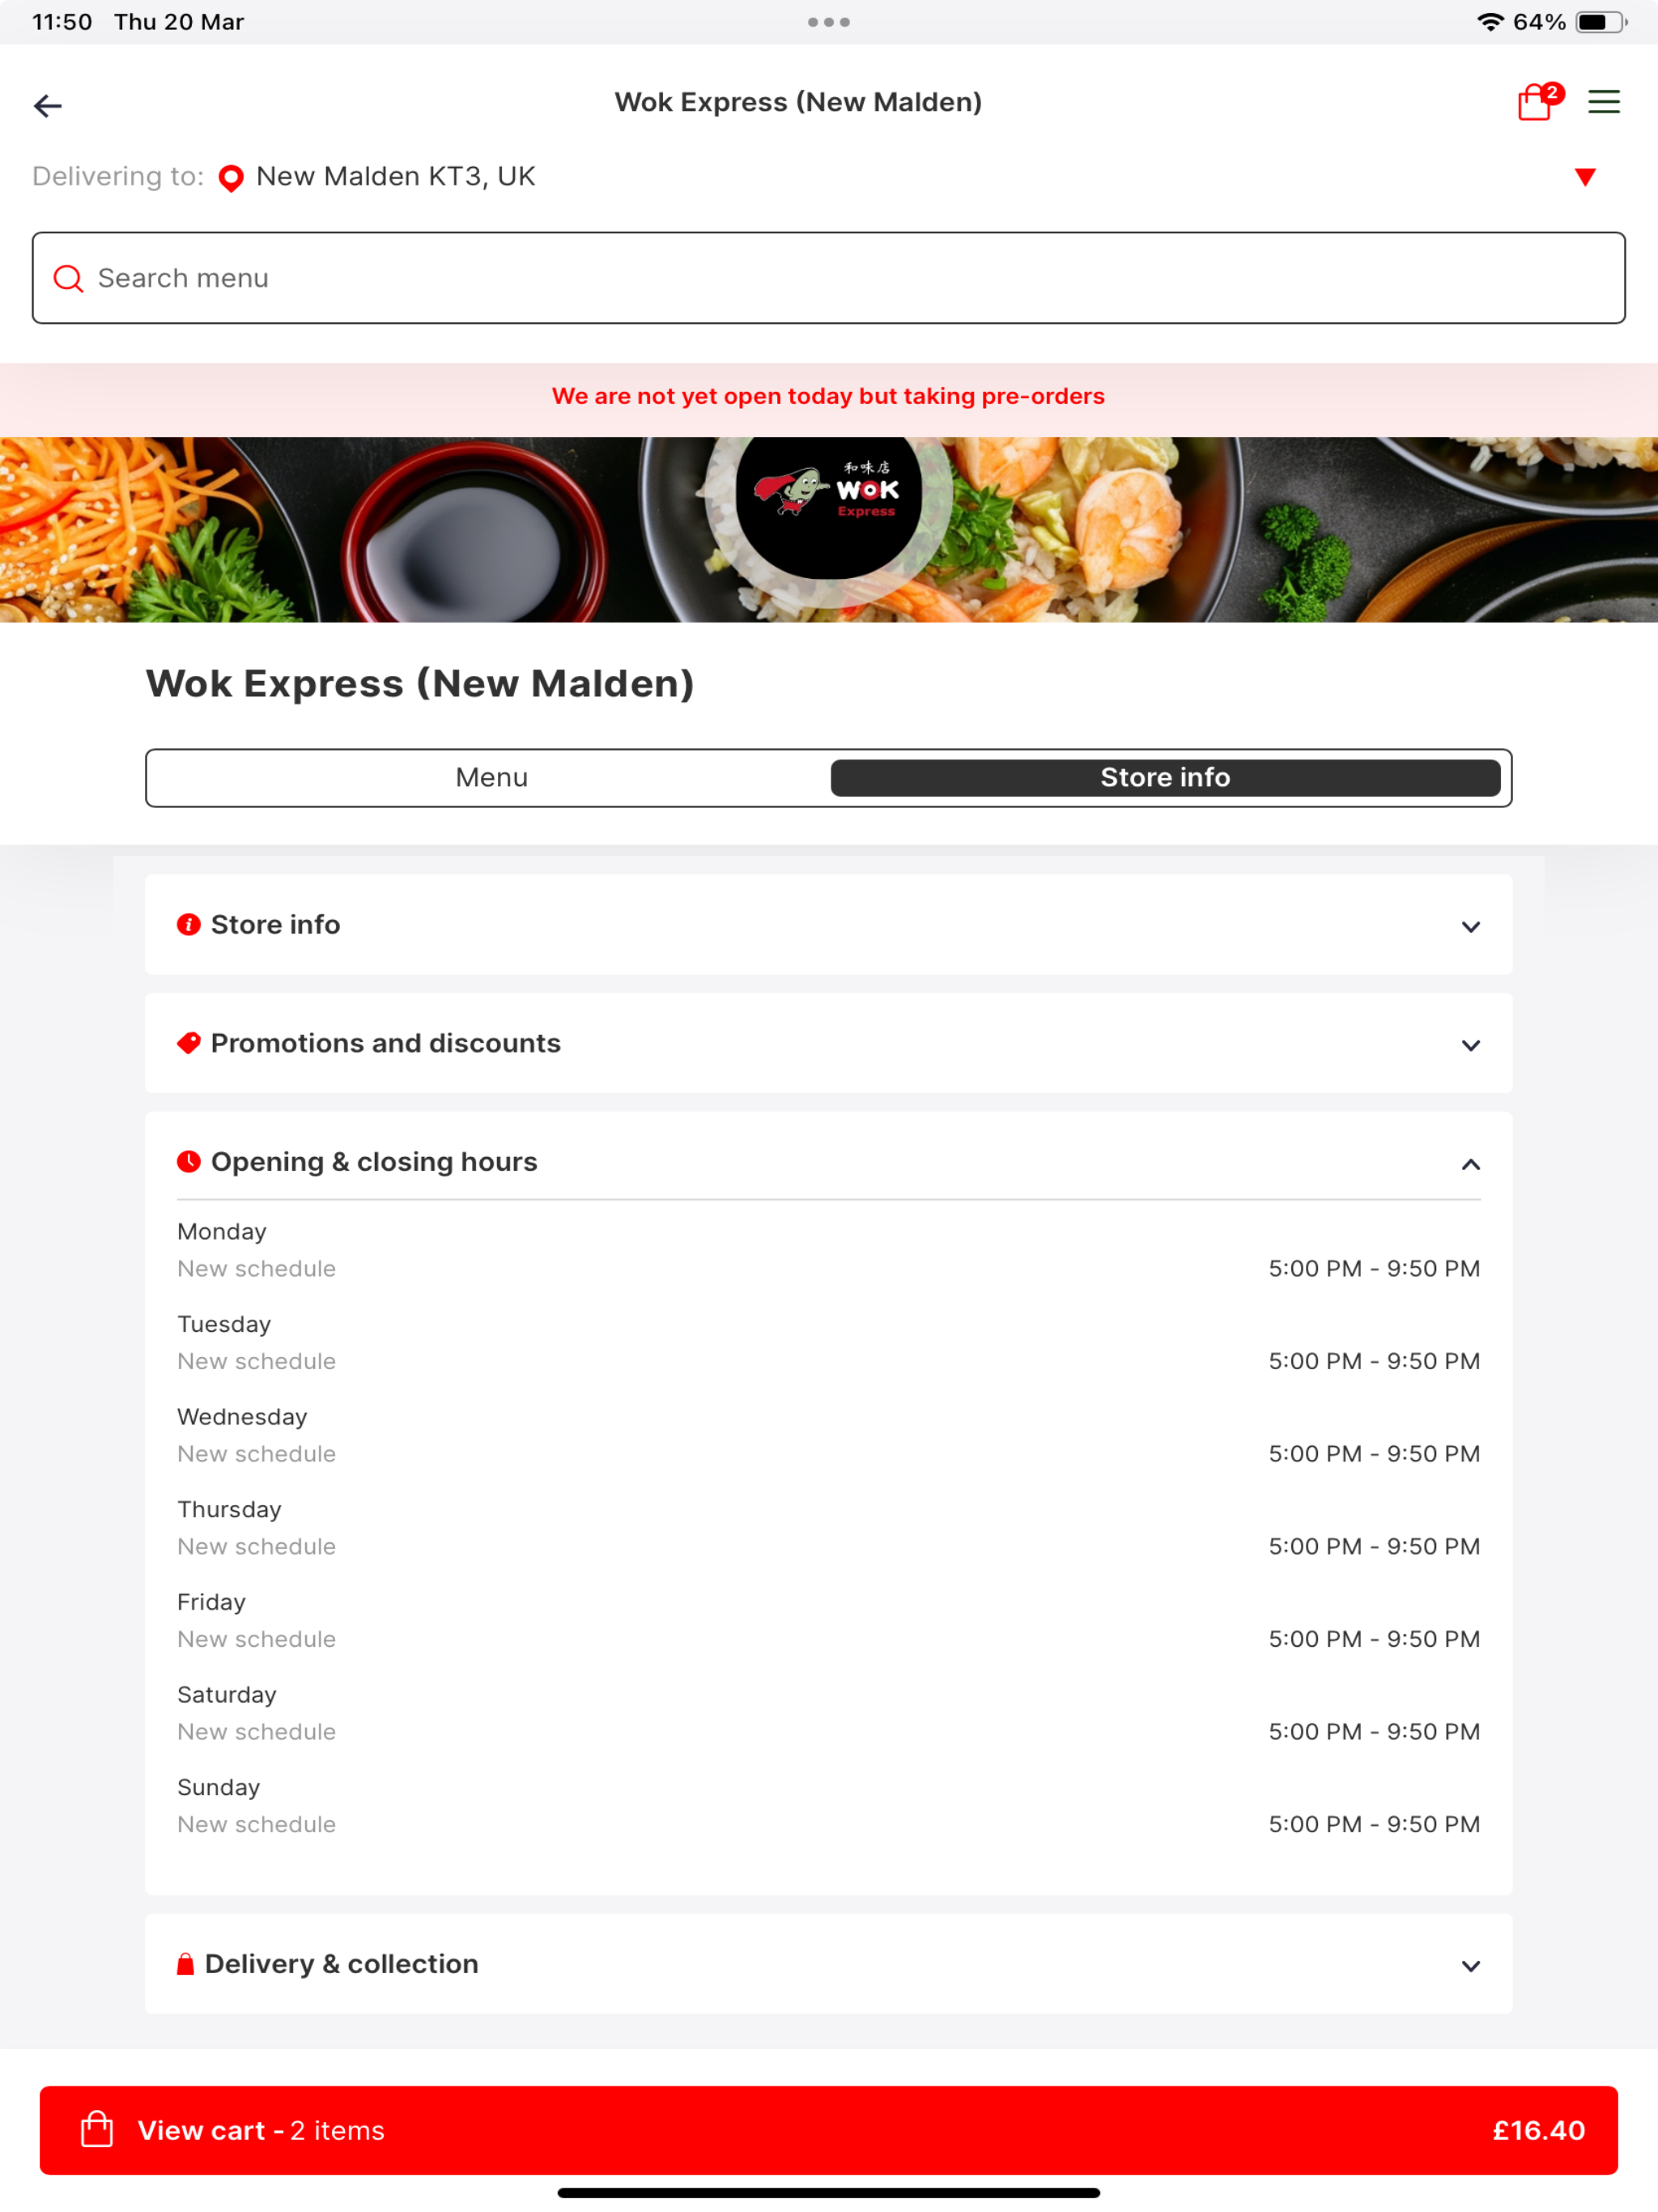Tap the Tuesday opening hours value
Image resolution: width=1658 pixels, height=2212 pixels.
[1374, 1361]
